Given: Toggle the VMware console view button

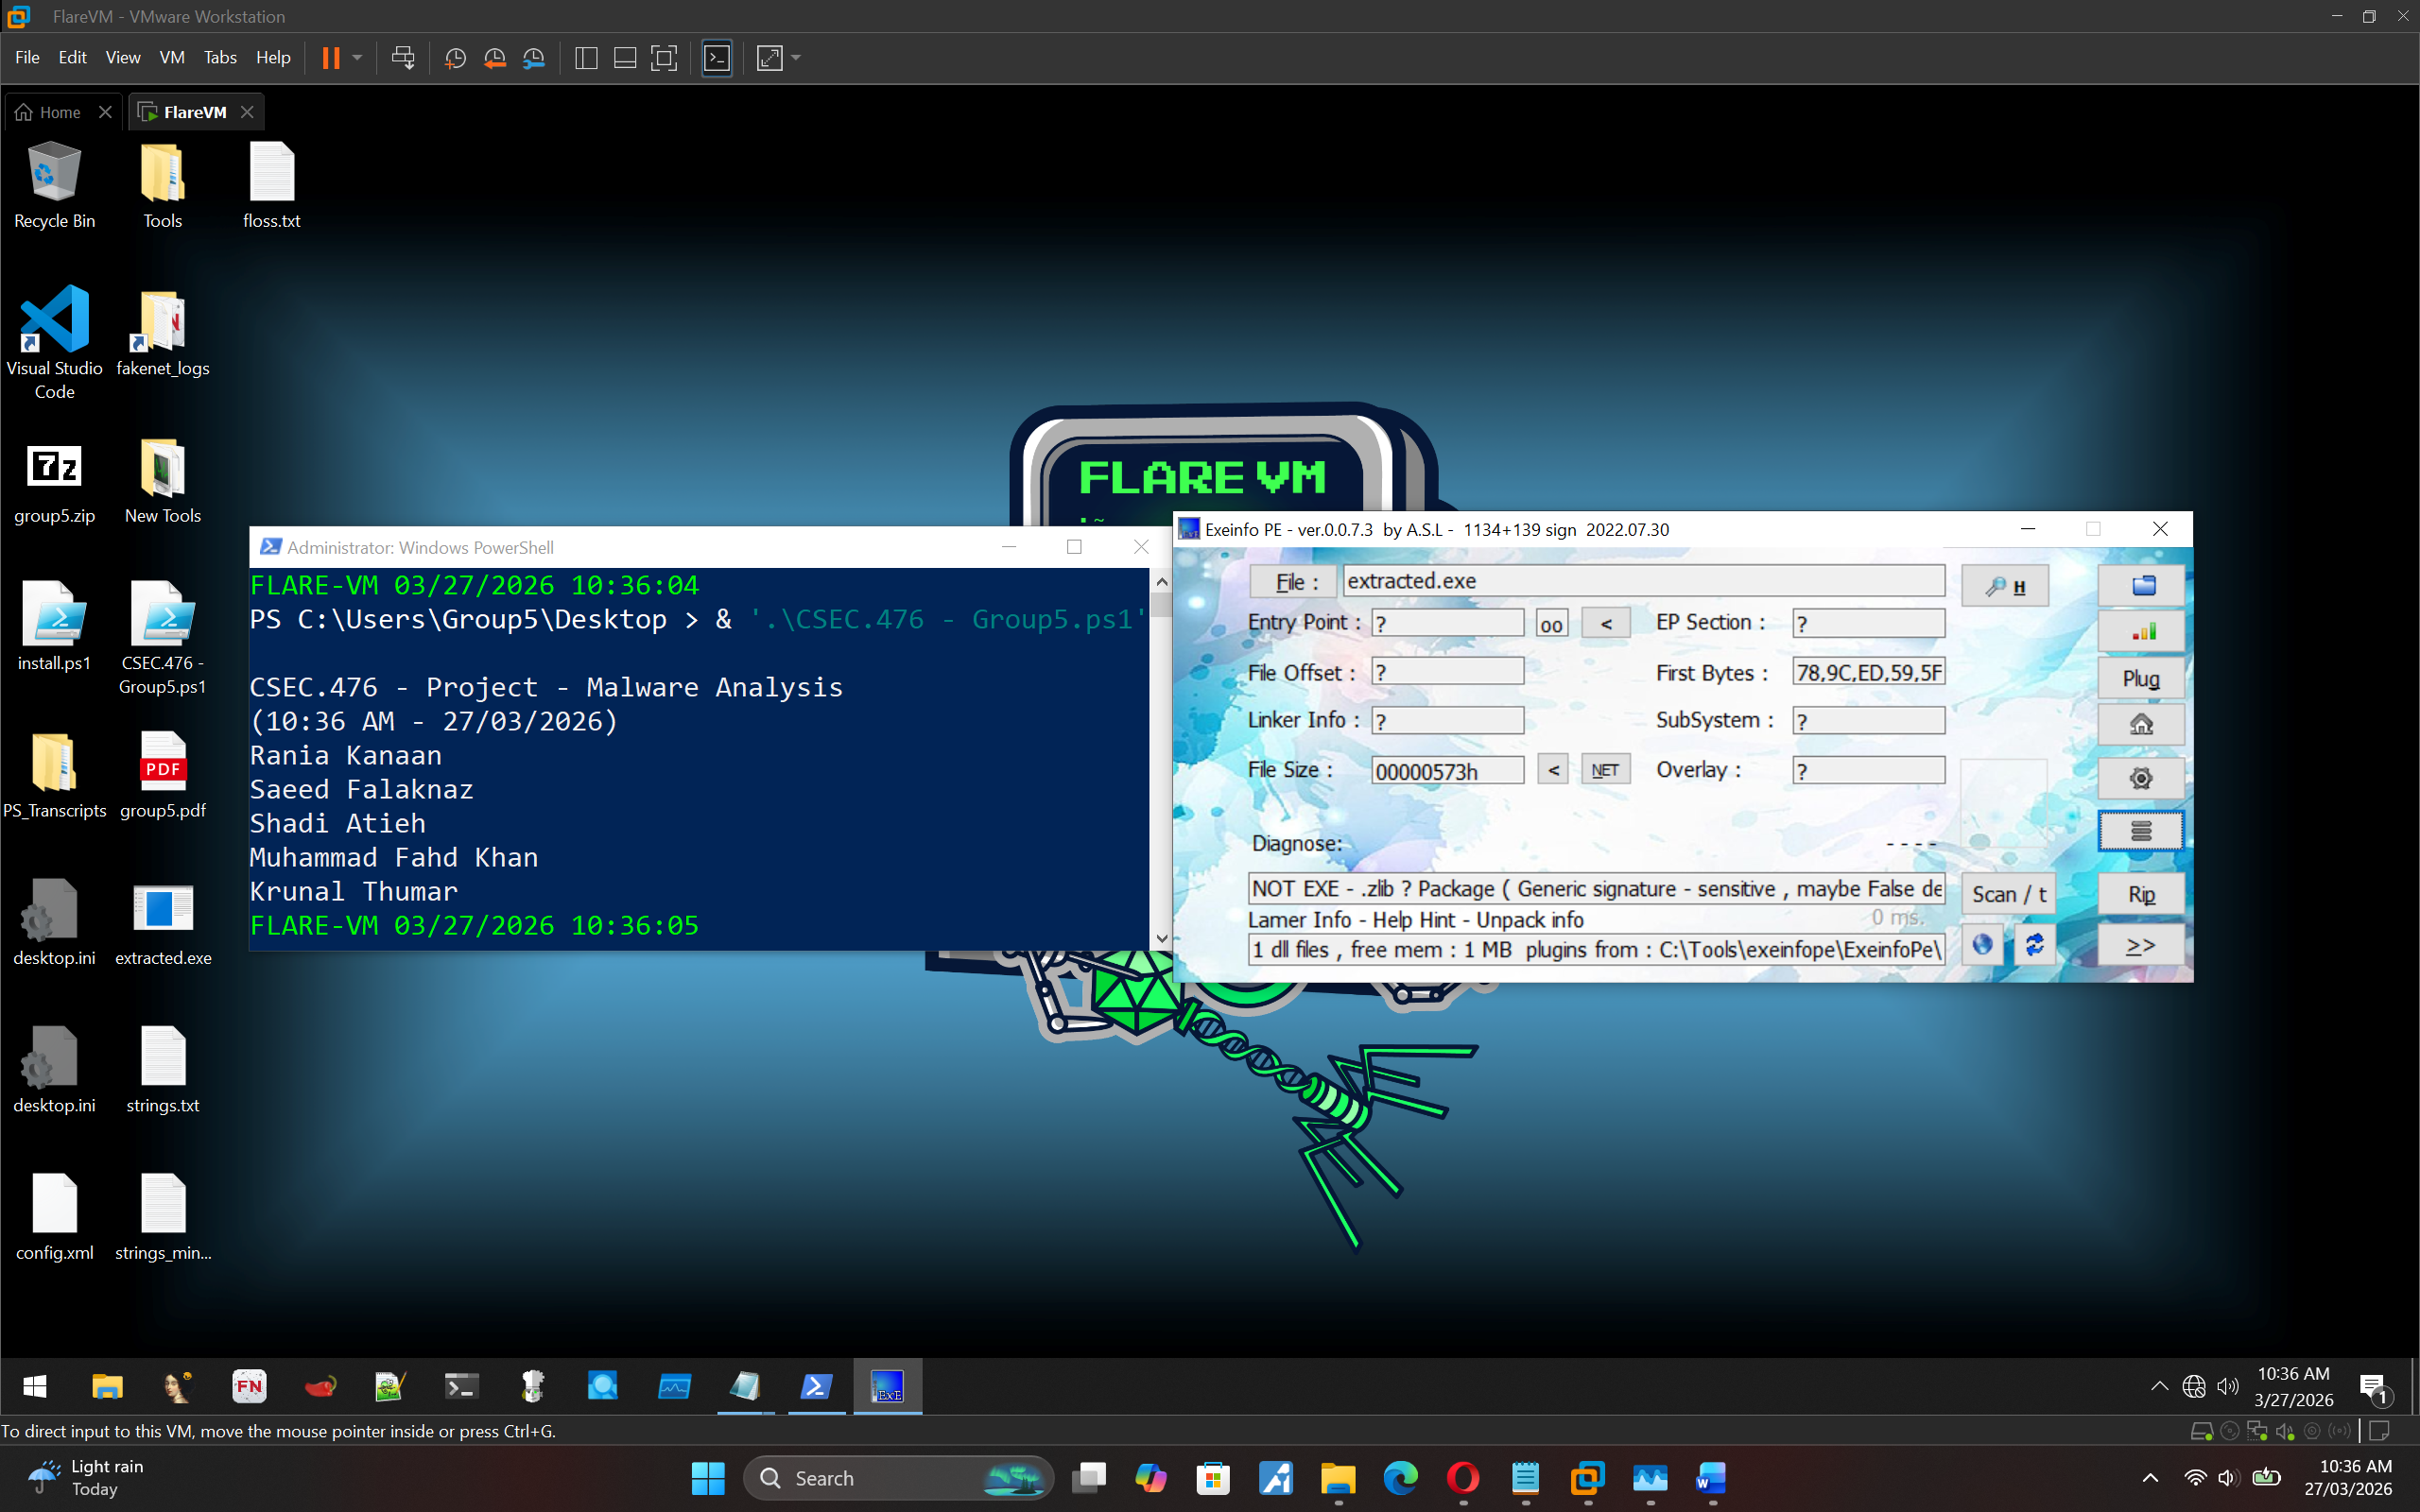Looking at the screenshot, I should pos(717,58).
